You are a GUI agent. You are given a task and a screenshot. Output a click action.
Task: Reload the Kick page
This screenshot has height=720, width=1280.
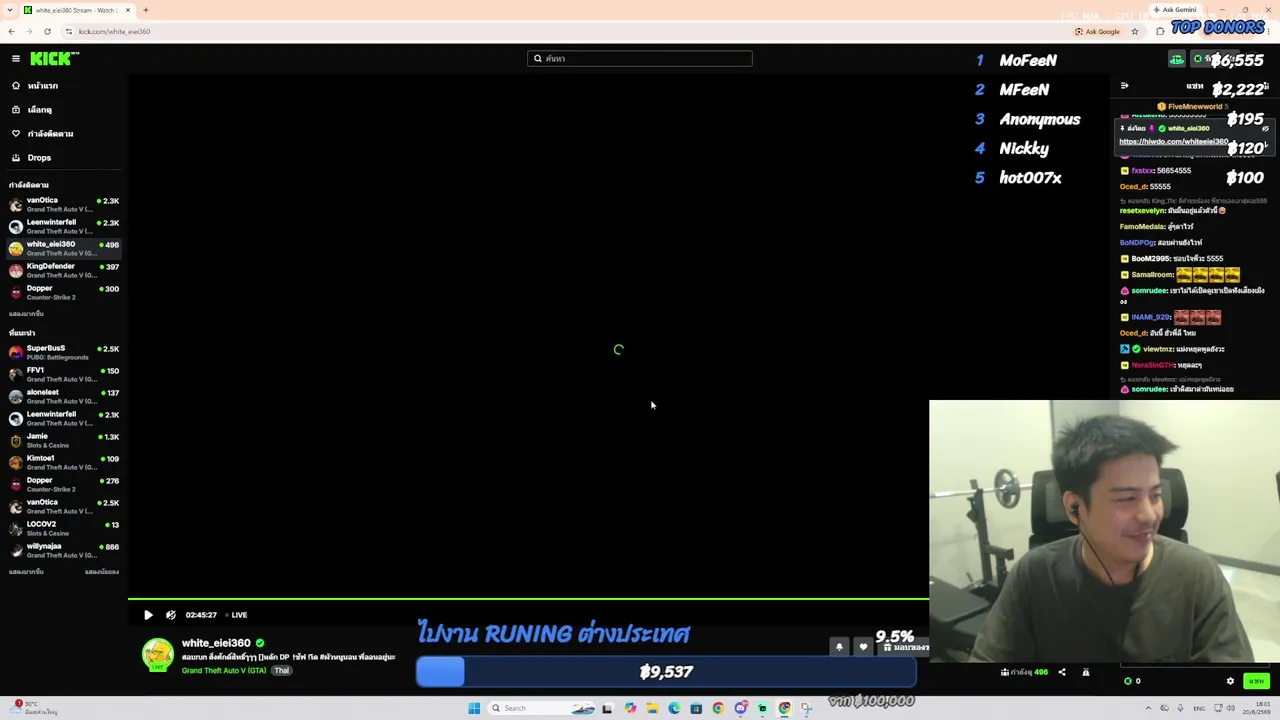pyautogui.click(x=47, y=31)
